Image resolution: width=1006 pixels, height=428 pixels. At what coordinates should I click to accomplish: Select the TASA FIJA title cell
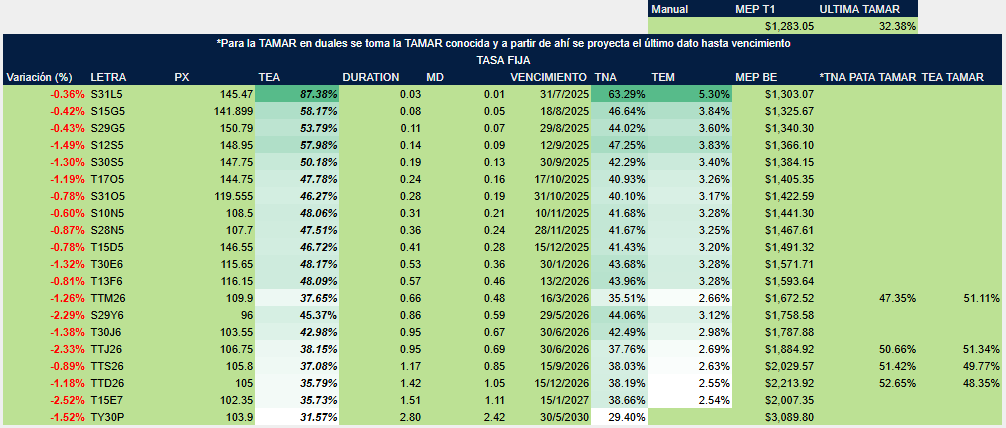click(x=503, y=60)
